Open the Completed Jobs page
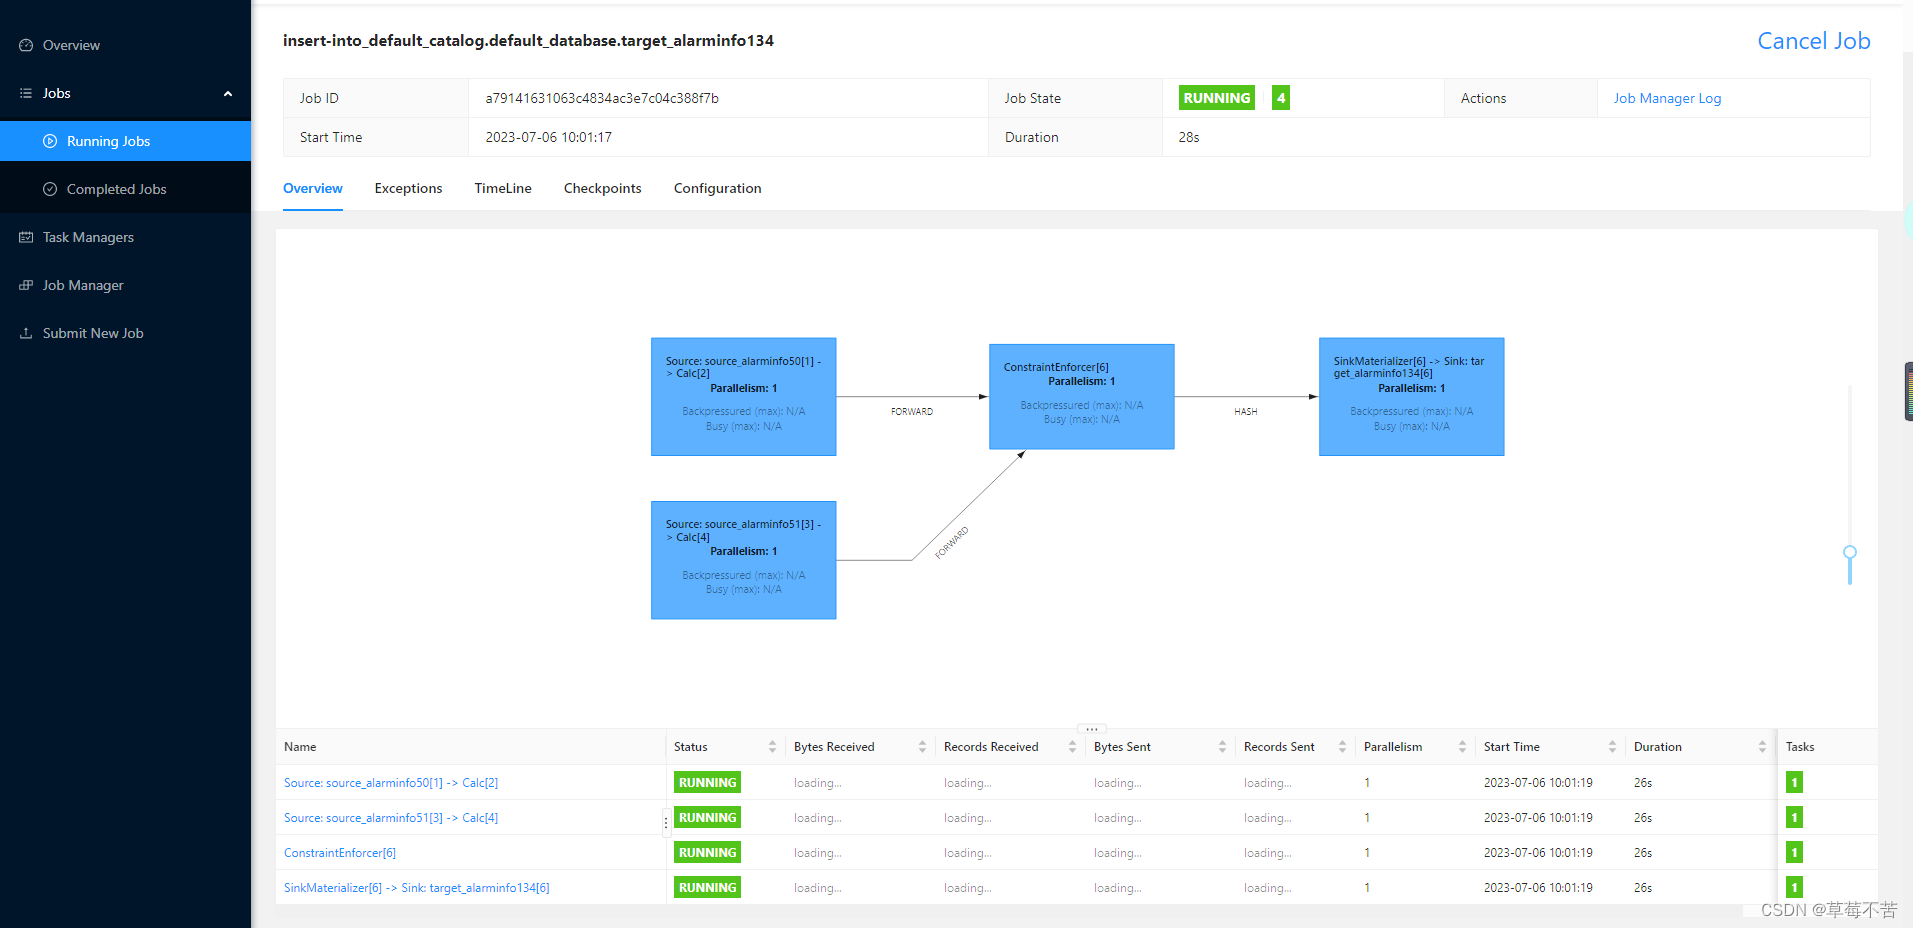This screenshot has height=928, width=1913. pyautogui.click(x=125, y=189)
